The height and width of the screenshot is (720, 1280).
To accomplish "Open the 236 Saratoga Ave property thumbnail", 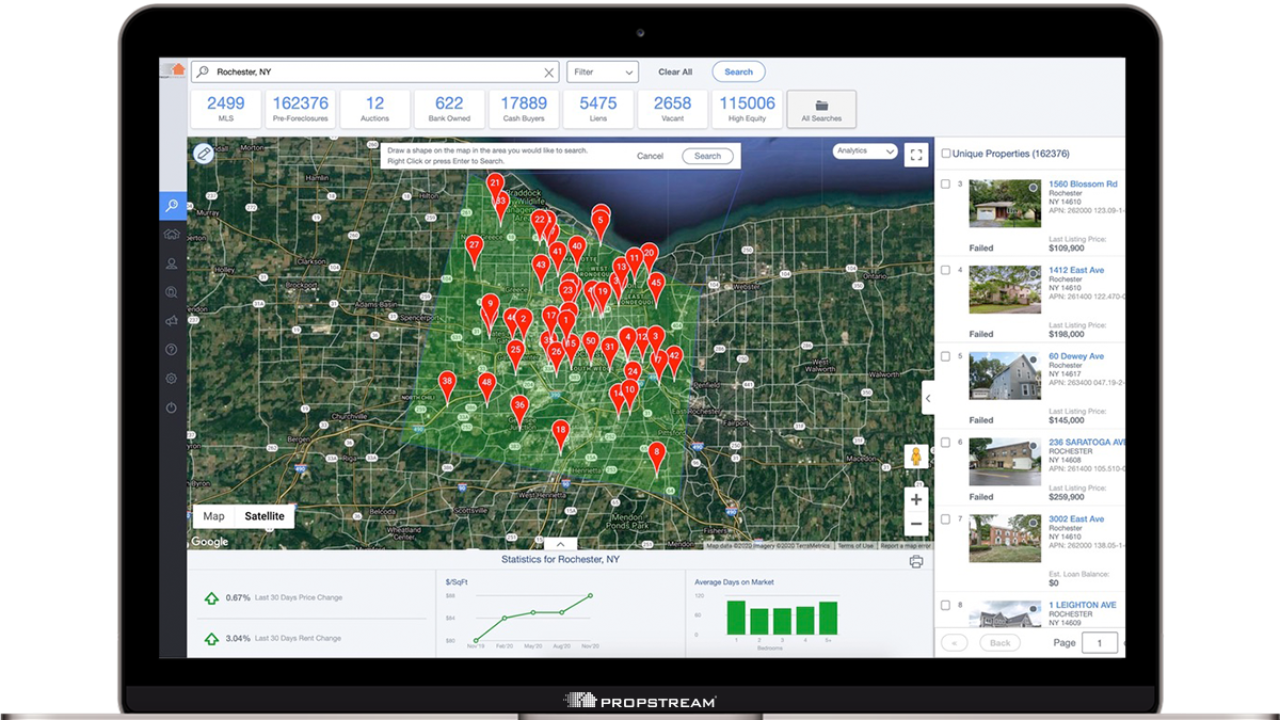I will tap(1005, 462).
